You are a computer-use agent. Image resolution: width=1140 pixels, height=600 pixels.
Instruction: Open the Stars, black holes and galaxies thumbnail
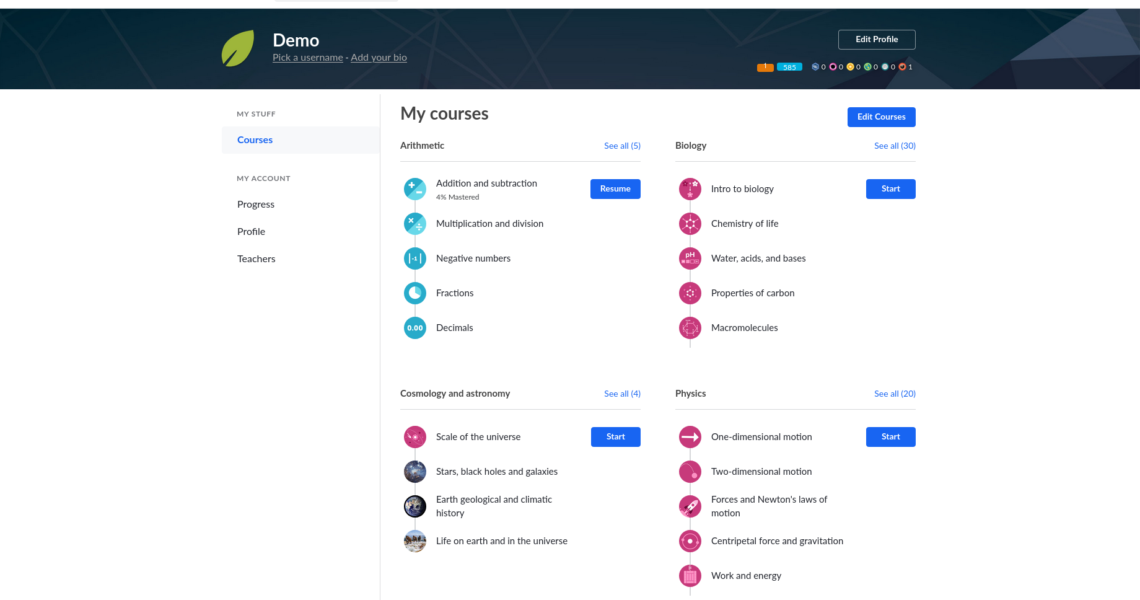click(x=415, y=472)
